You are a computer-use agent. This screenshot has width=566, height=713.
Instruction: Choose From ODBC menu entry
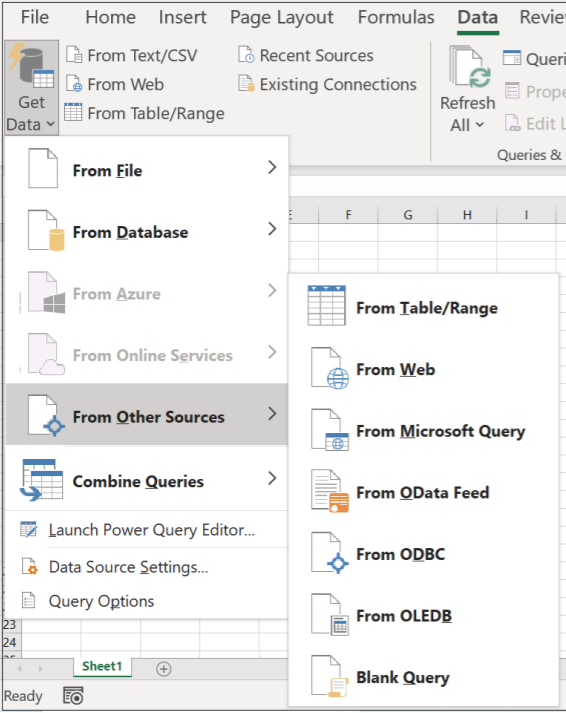pos(423,553)
